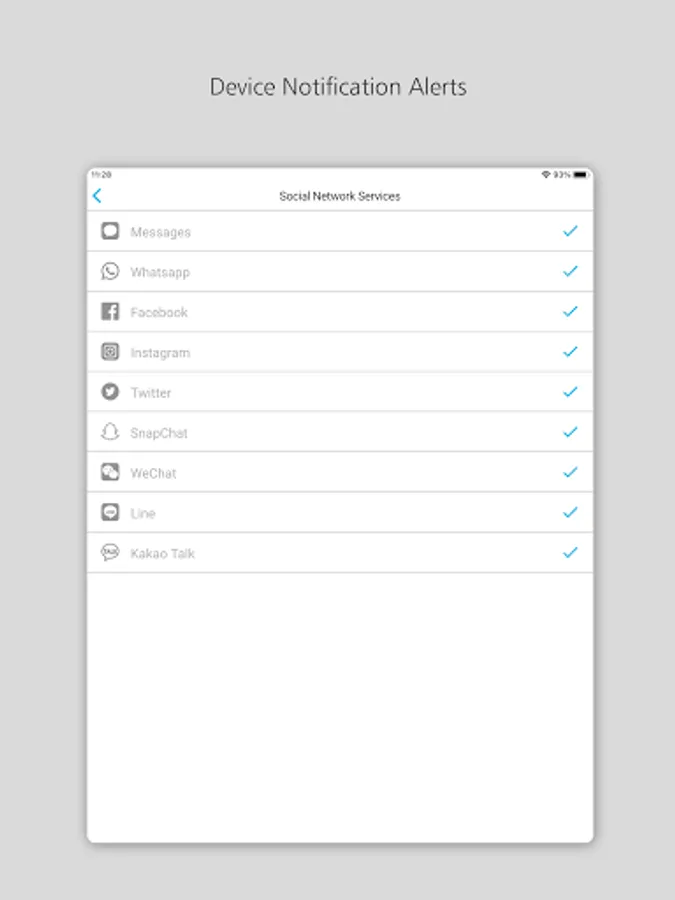
Task: Click the Kakao Talk icon
Action: (110, 552)
